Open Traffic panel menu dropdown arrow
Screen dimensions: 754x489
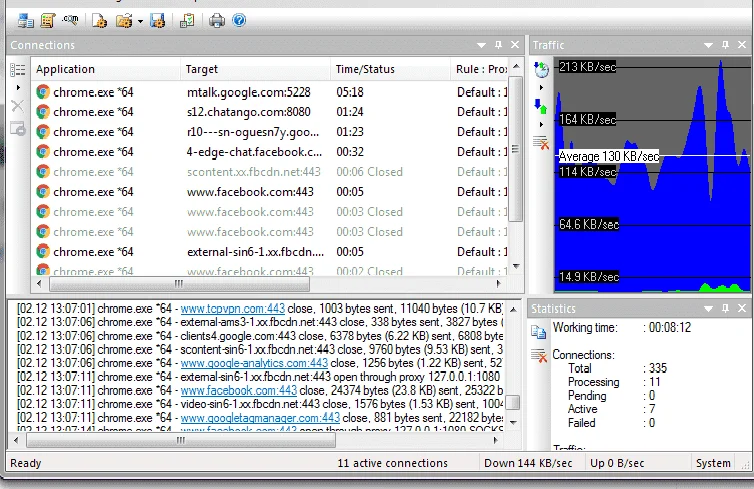click(x=708, y=45)
